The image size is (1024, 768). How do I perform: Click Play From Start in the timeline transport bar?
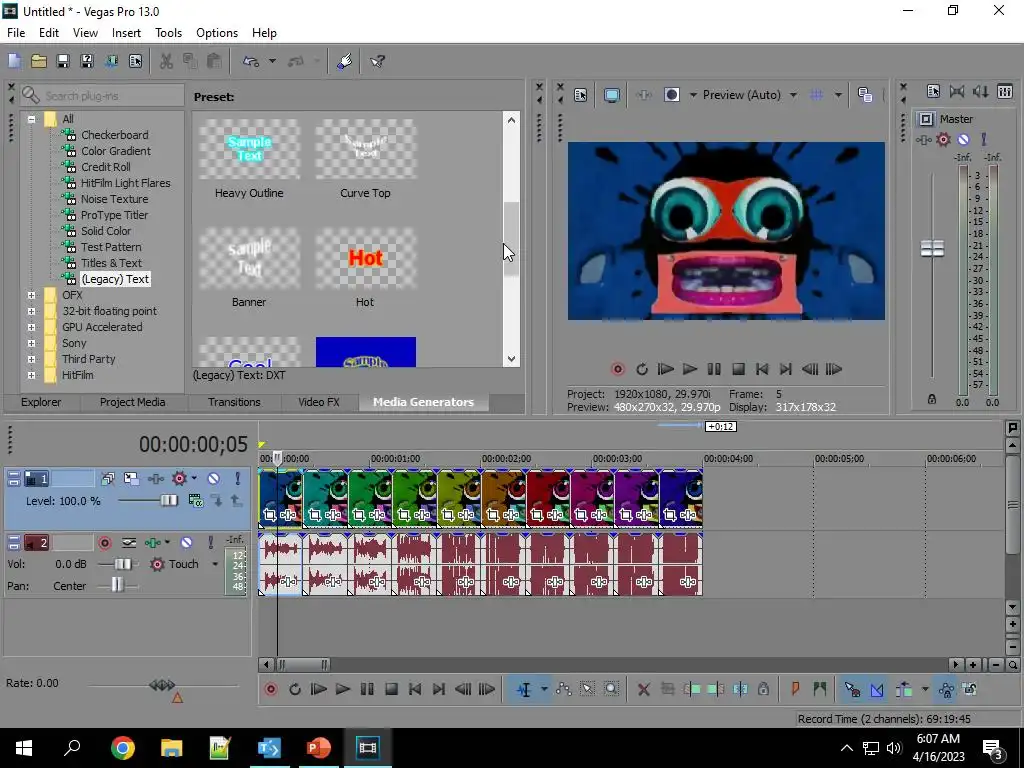(x=319, y=690)
